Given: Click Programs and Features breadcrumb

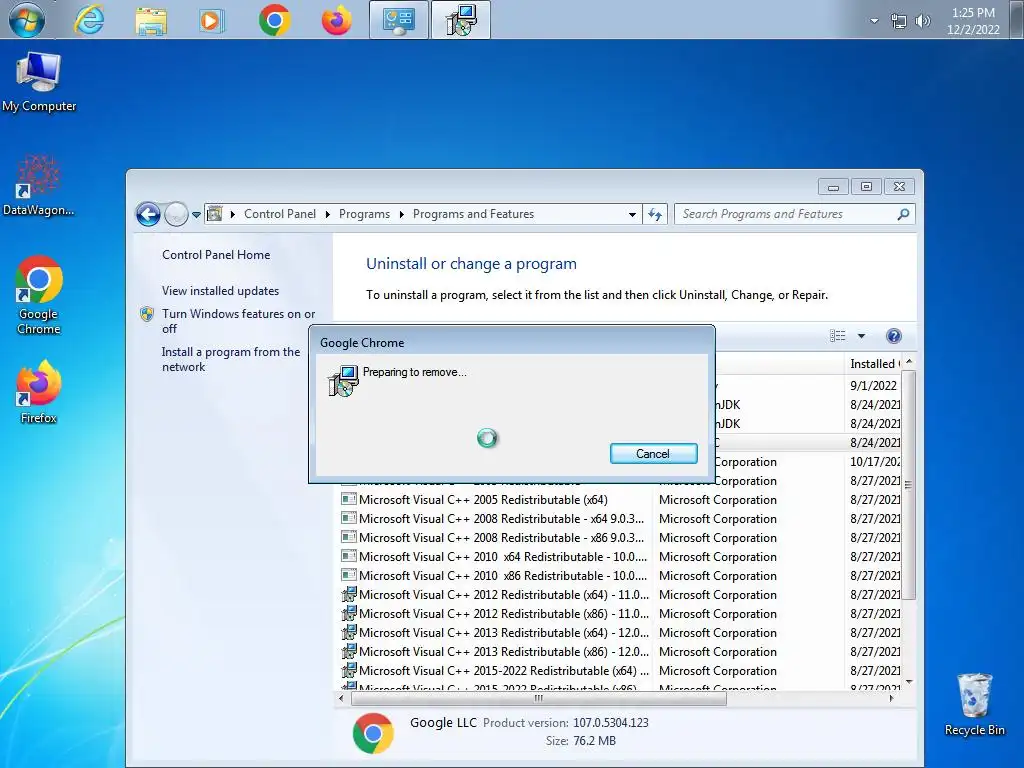Looking at the screenshot, I should coord(473,214).
